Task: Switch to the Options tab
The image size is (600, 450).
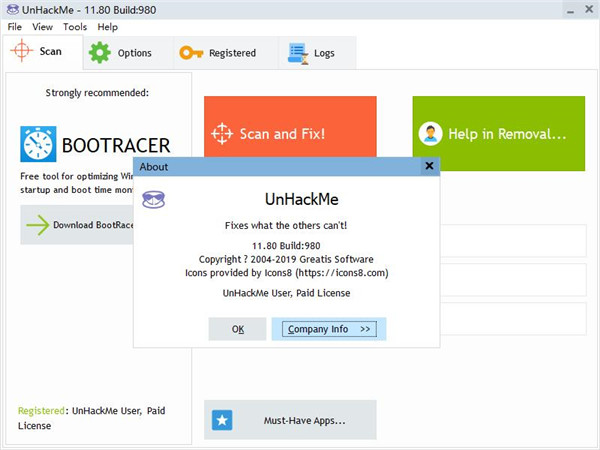Action: click(128, 53)
